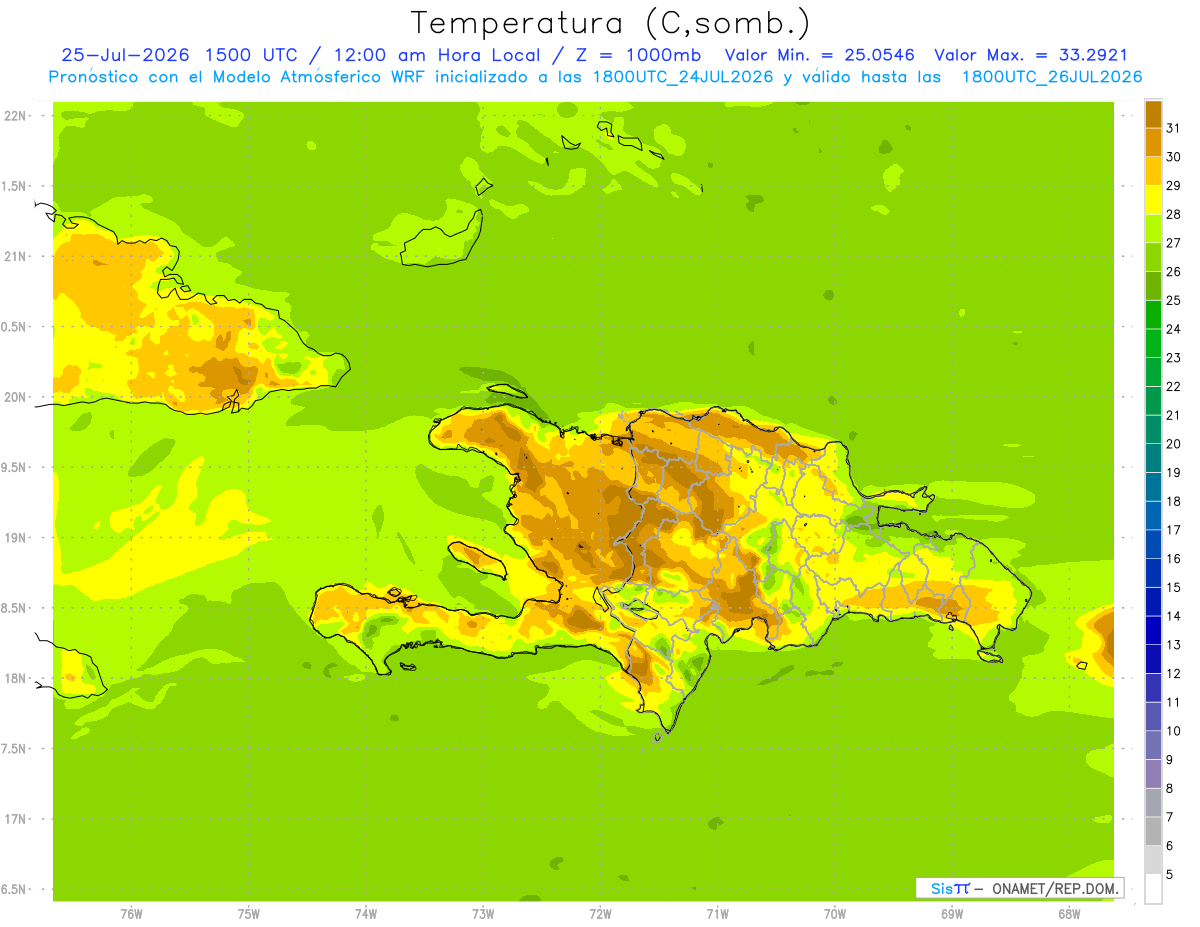The image size is (1200, 927).
Task: Click the 73W longitude label
Action: [483, 913]
